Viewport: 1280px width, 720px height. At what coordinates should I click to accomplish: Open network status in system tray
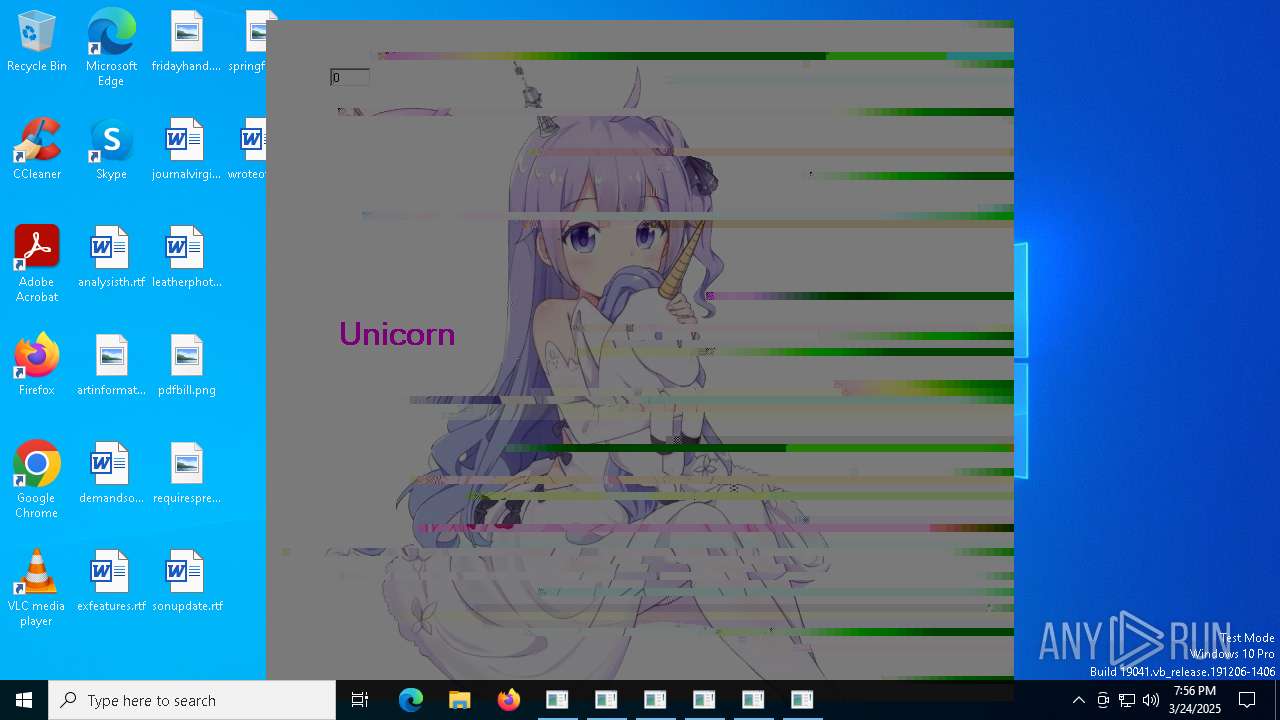[x=1127, y=700]
